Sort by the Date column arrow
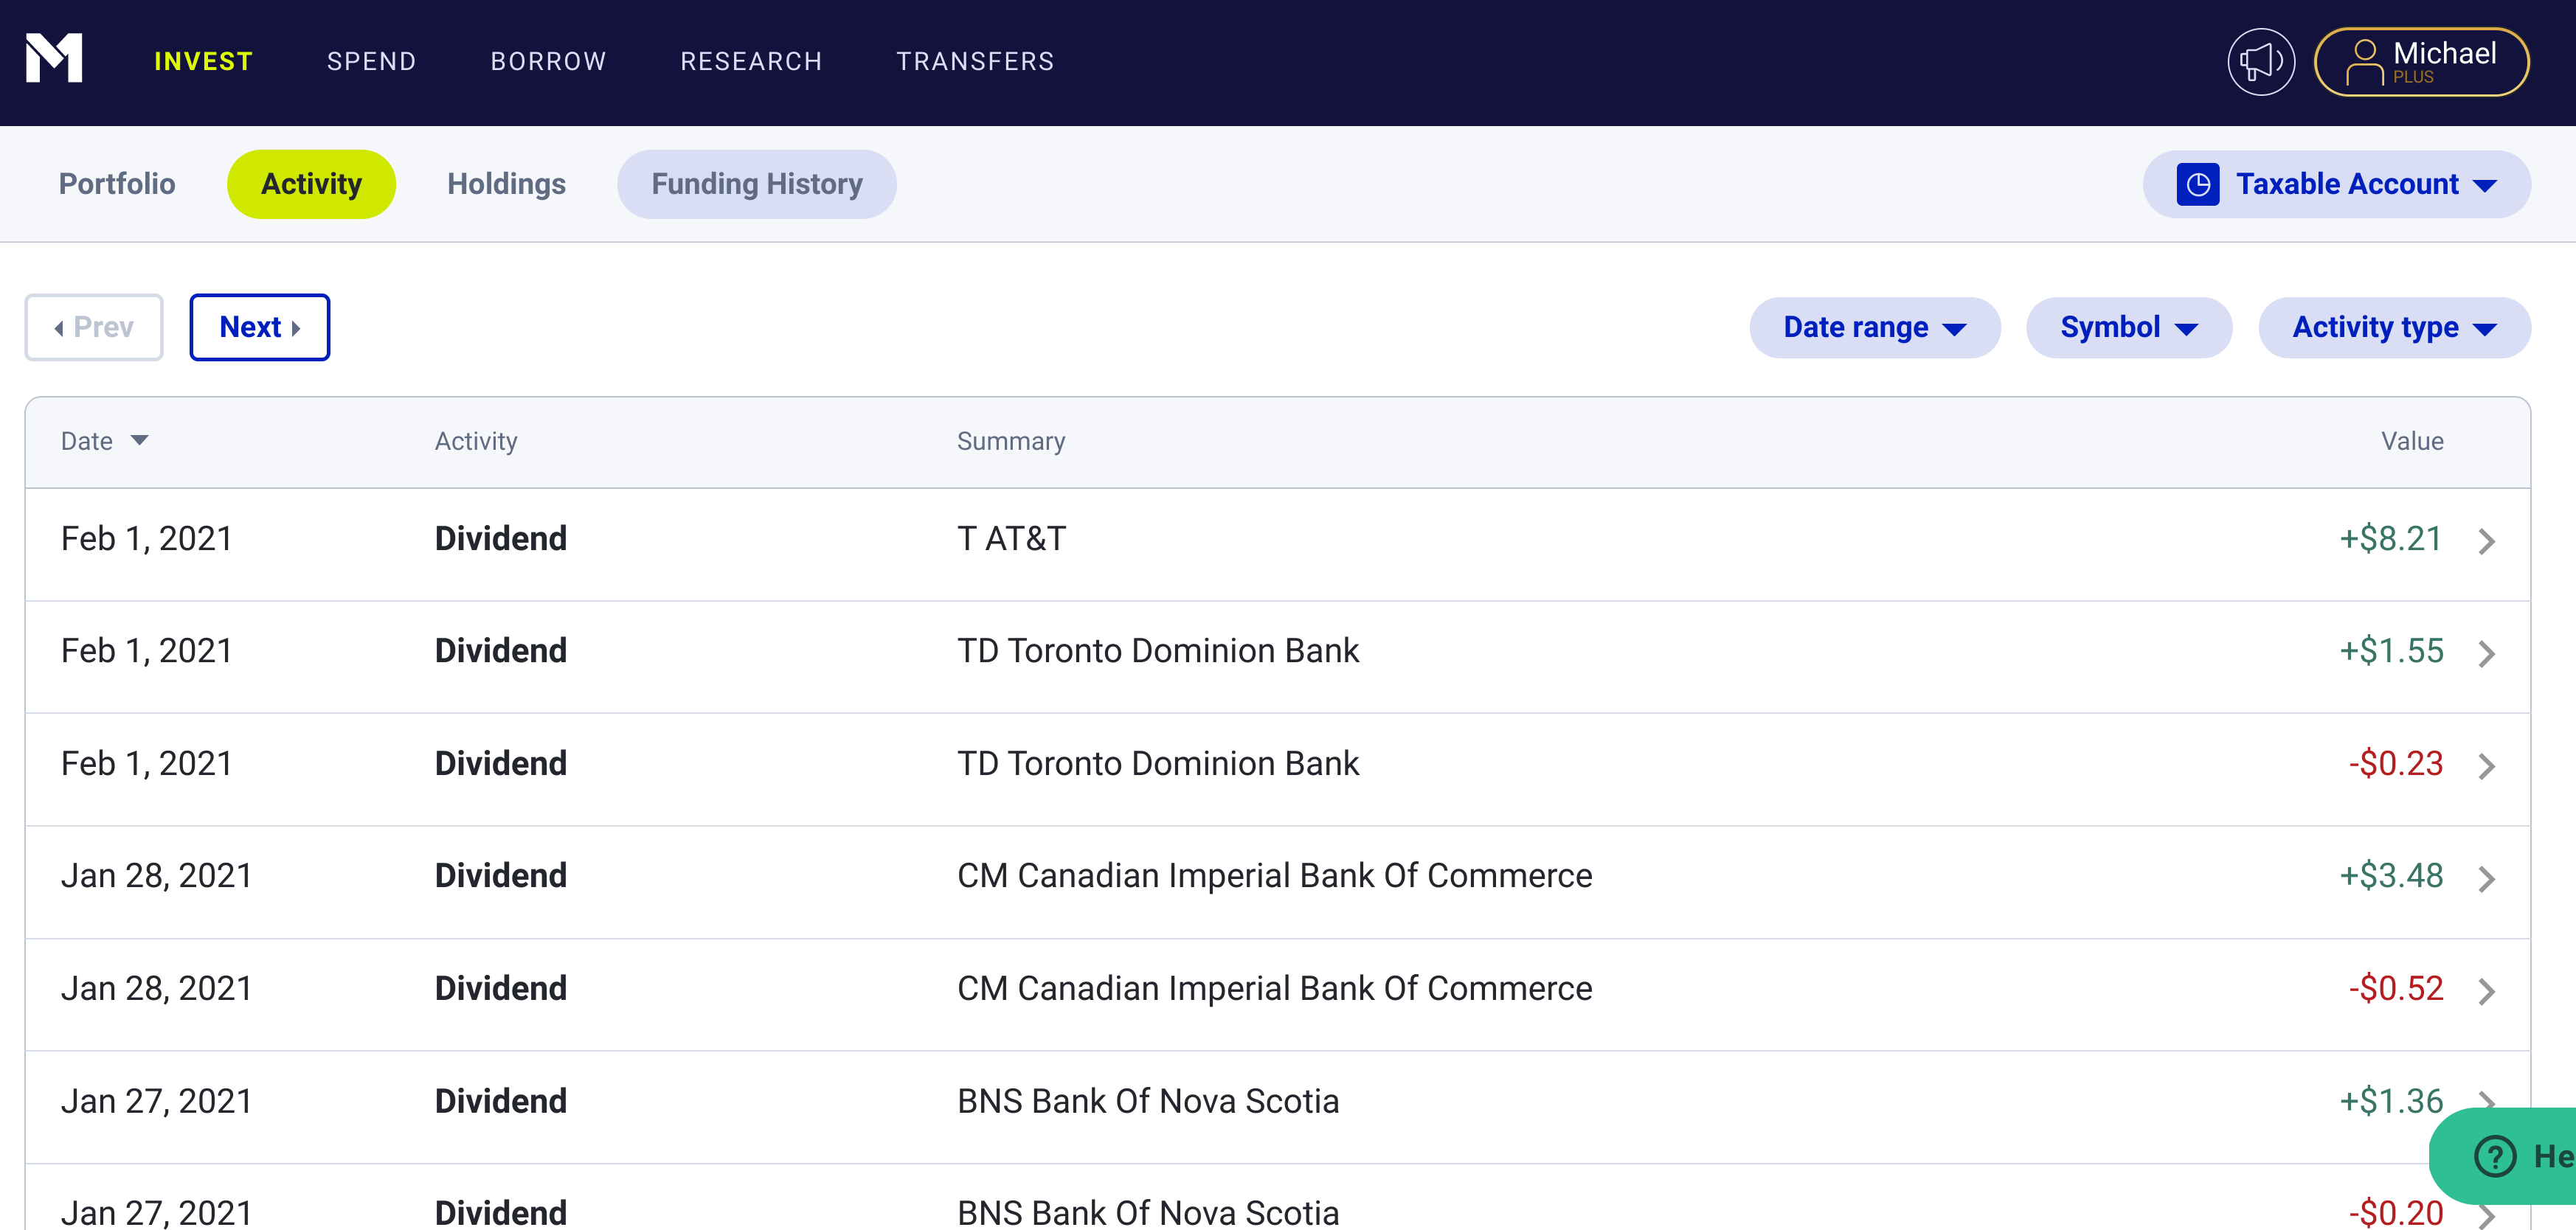The height and width of the screenshot is (1230, 2576). tap(140, 441)
